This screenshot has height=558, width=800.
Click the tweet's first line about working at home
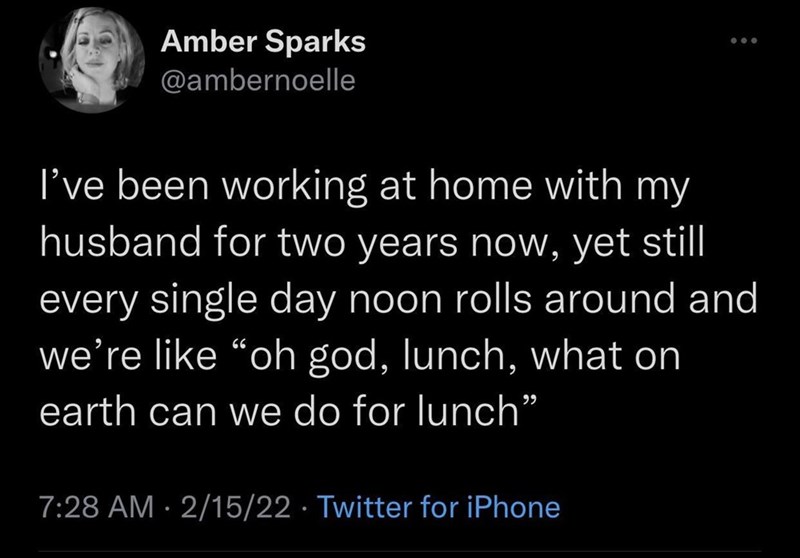click(358, 186)
